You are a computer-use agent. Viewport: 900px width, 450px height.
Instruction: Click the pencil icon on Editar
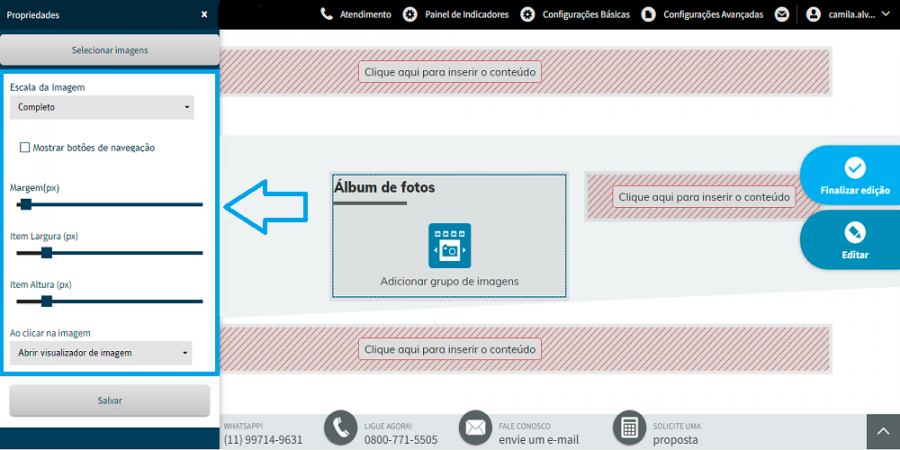pyautogui.click(x=855, y=232)
